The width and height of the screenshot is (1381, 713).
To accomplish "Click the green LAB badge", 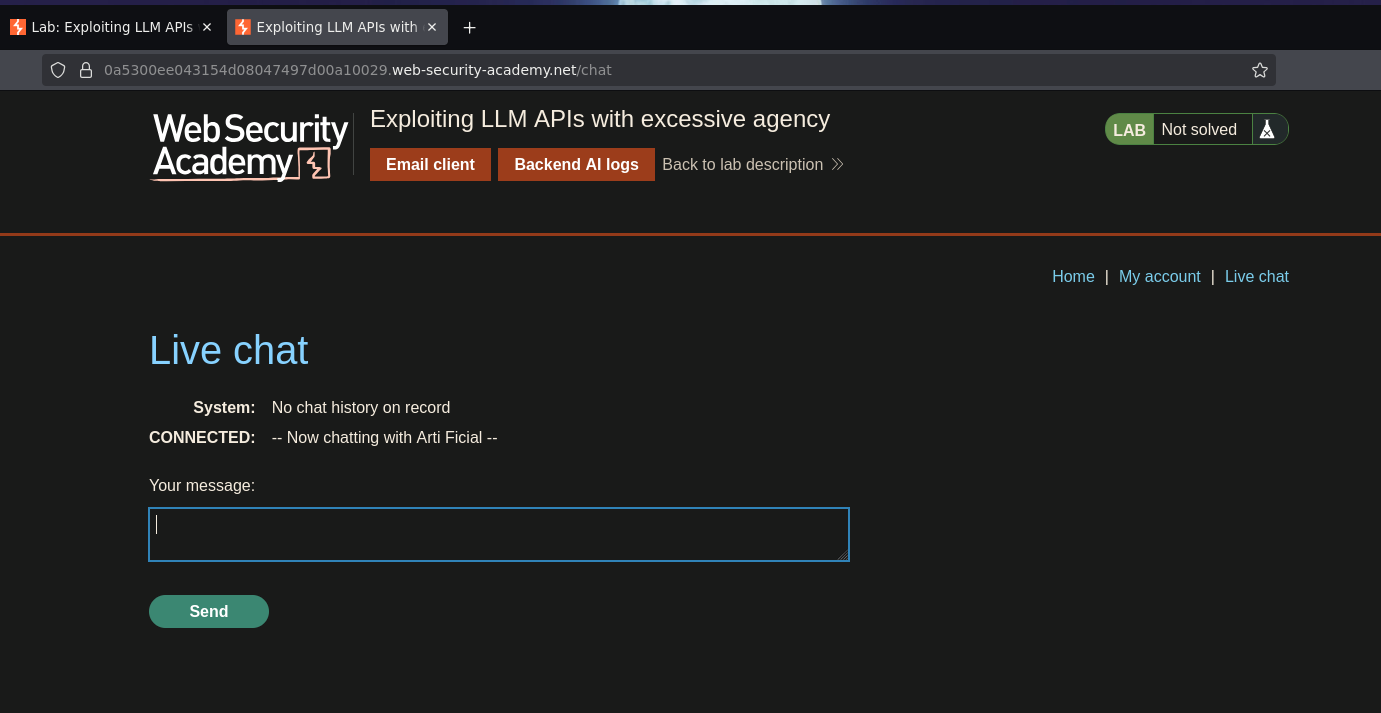I will coord(1129,129).
